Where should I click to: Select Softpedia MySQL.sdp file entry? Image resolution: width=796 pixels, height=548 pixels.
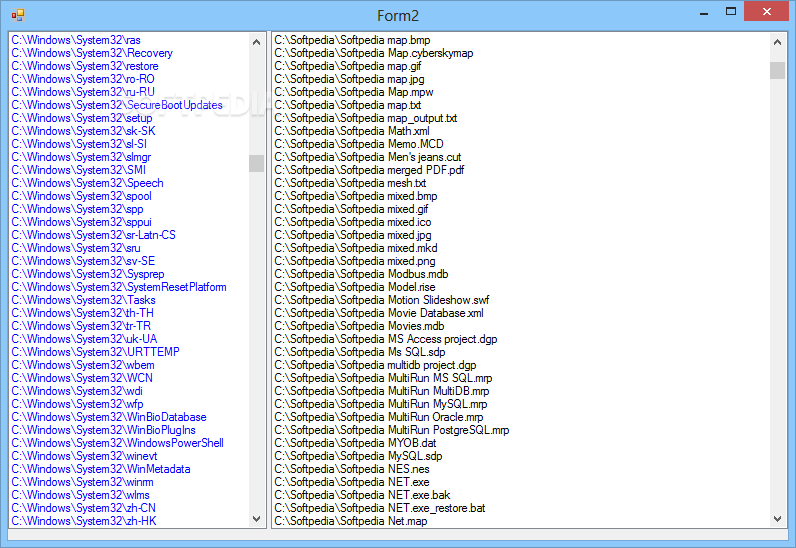pos(358,456)
